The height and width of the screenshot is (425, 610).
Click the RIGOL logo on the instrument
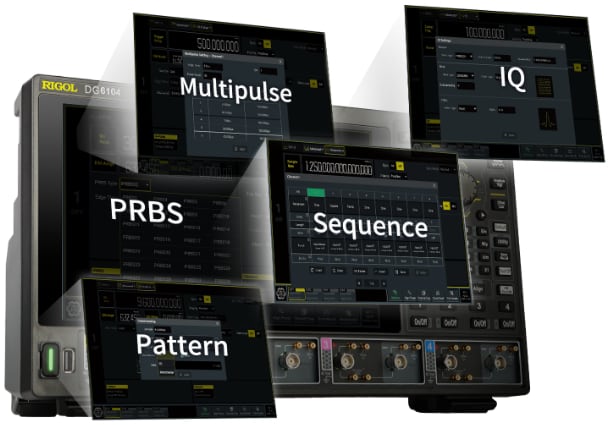[x=59, y=86]
